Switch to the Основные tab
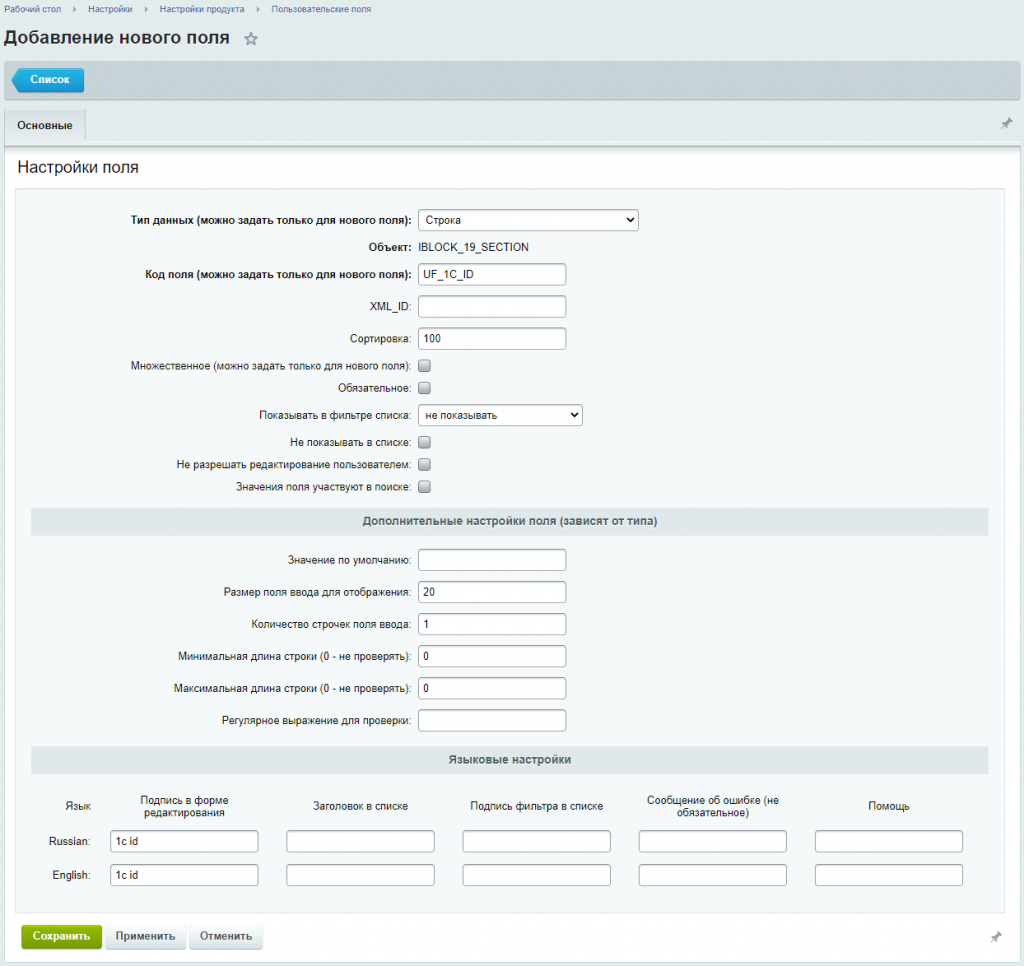 click(x=45, y=125)
